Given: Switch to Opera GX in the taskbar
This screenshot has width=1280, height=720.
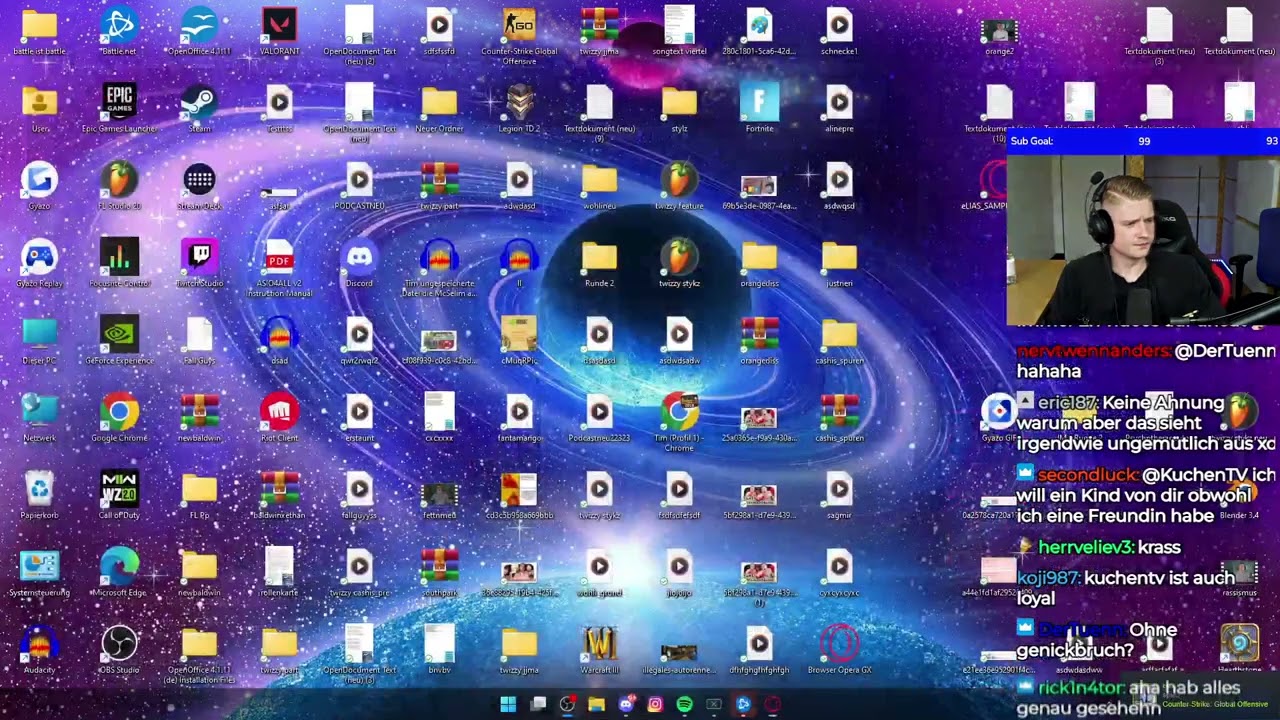Looking at the screenshot, I should pyautogui.click(x=772, y=704).
